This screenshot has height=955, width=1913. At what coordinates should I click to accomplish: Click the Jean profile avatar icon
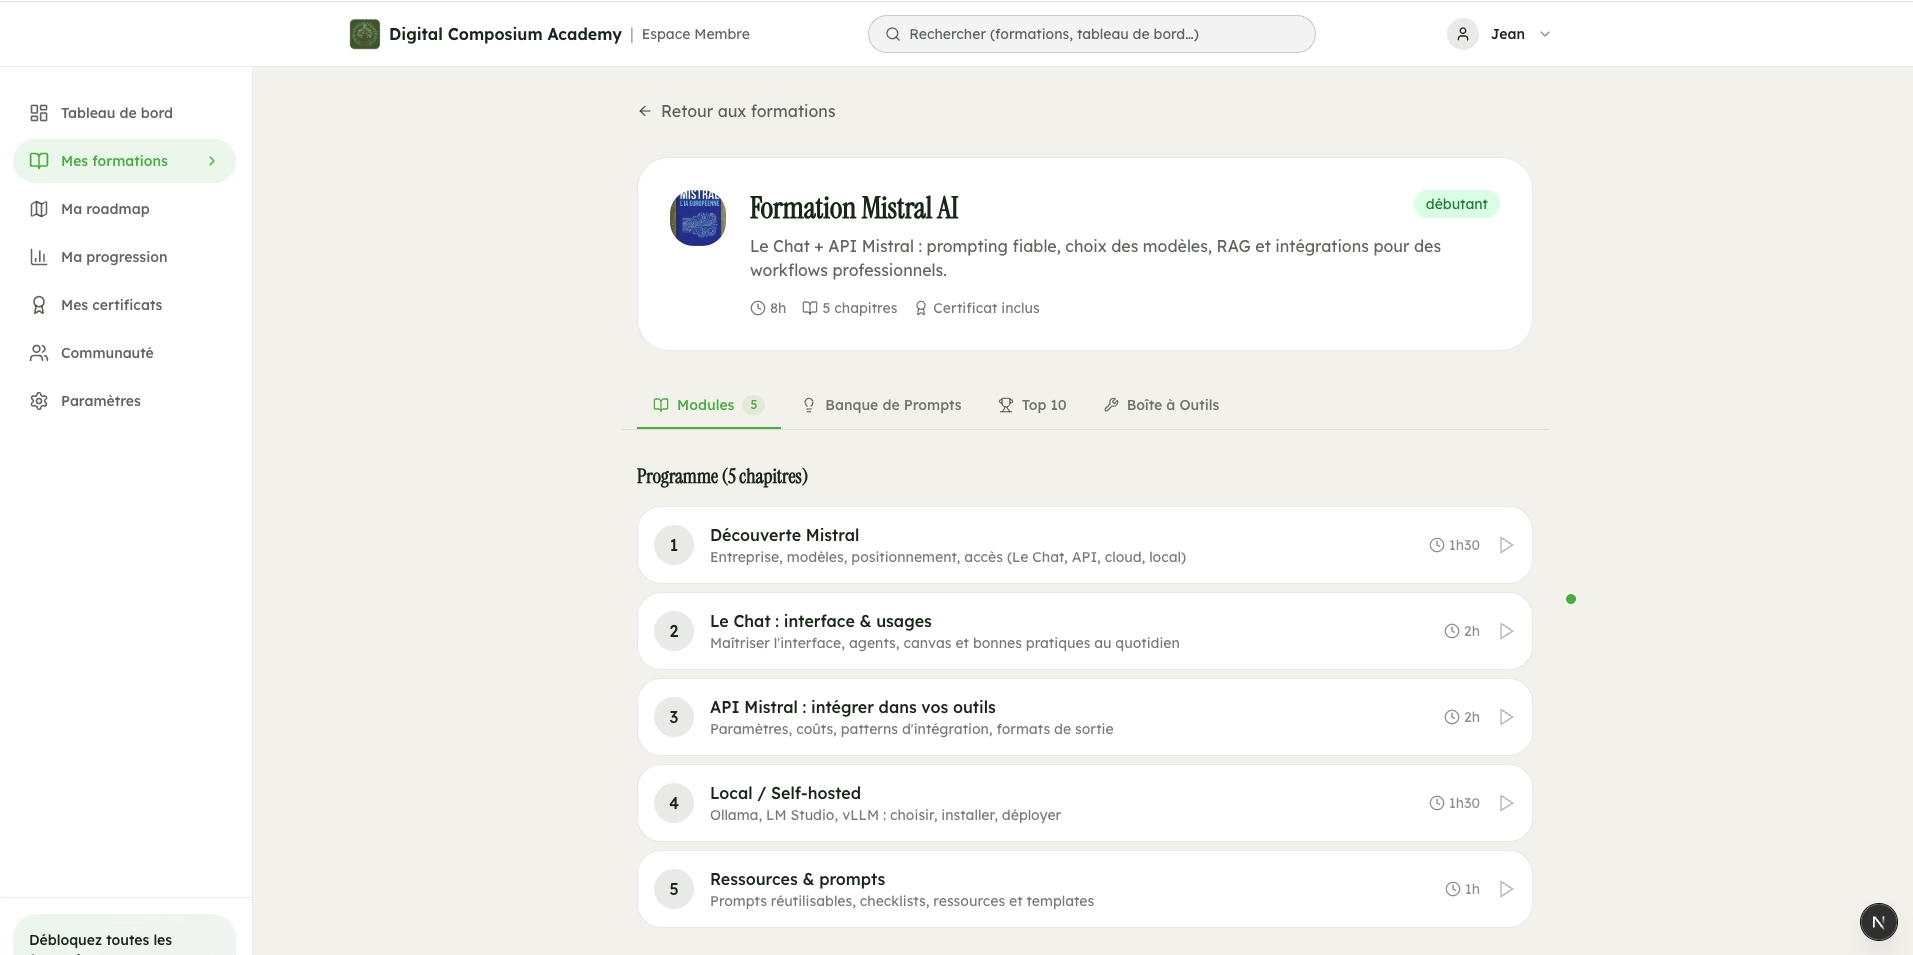(x=1463, y=33)
